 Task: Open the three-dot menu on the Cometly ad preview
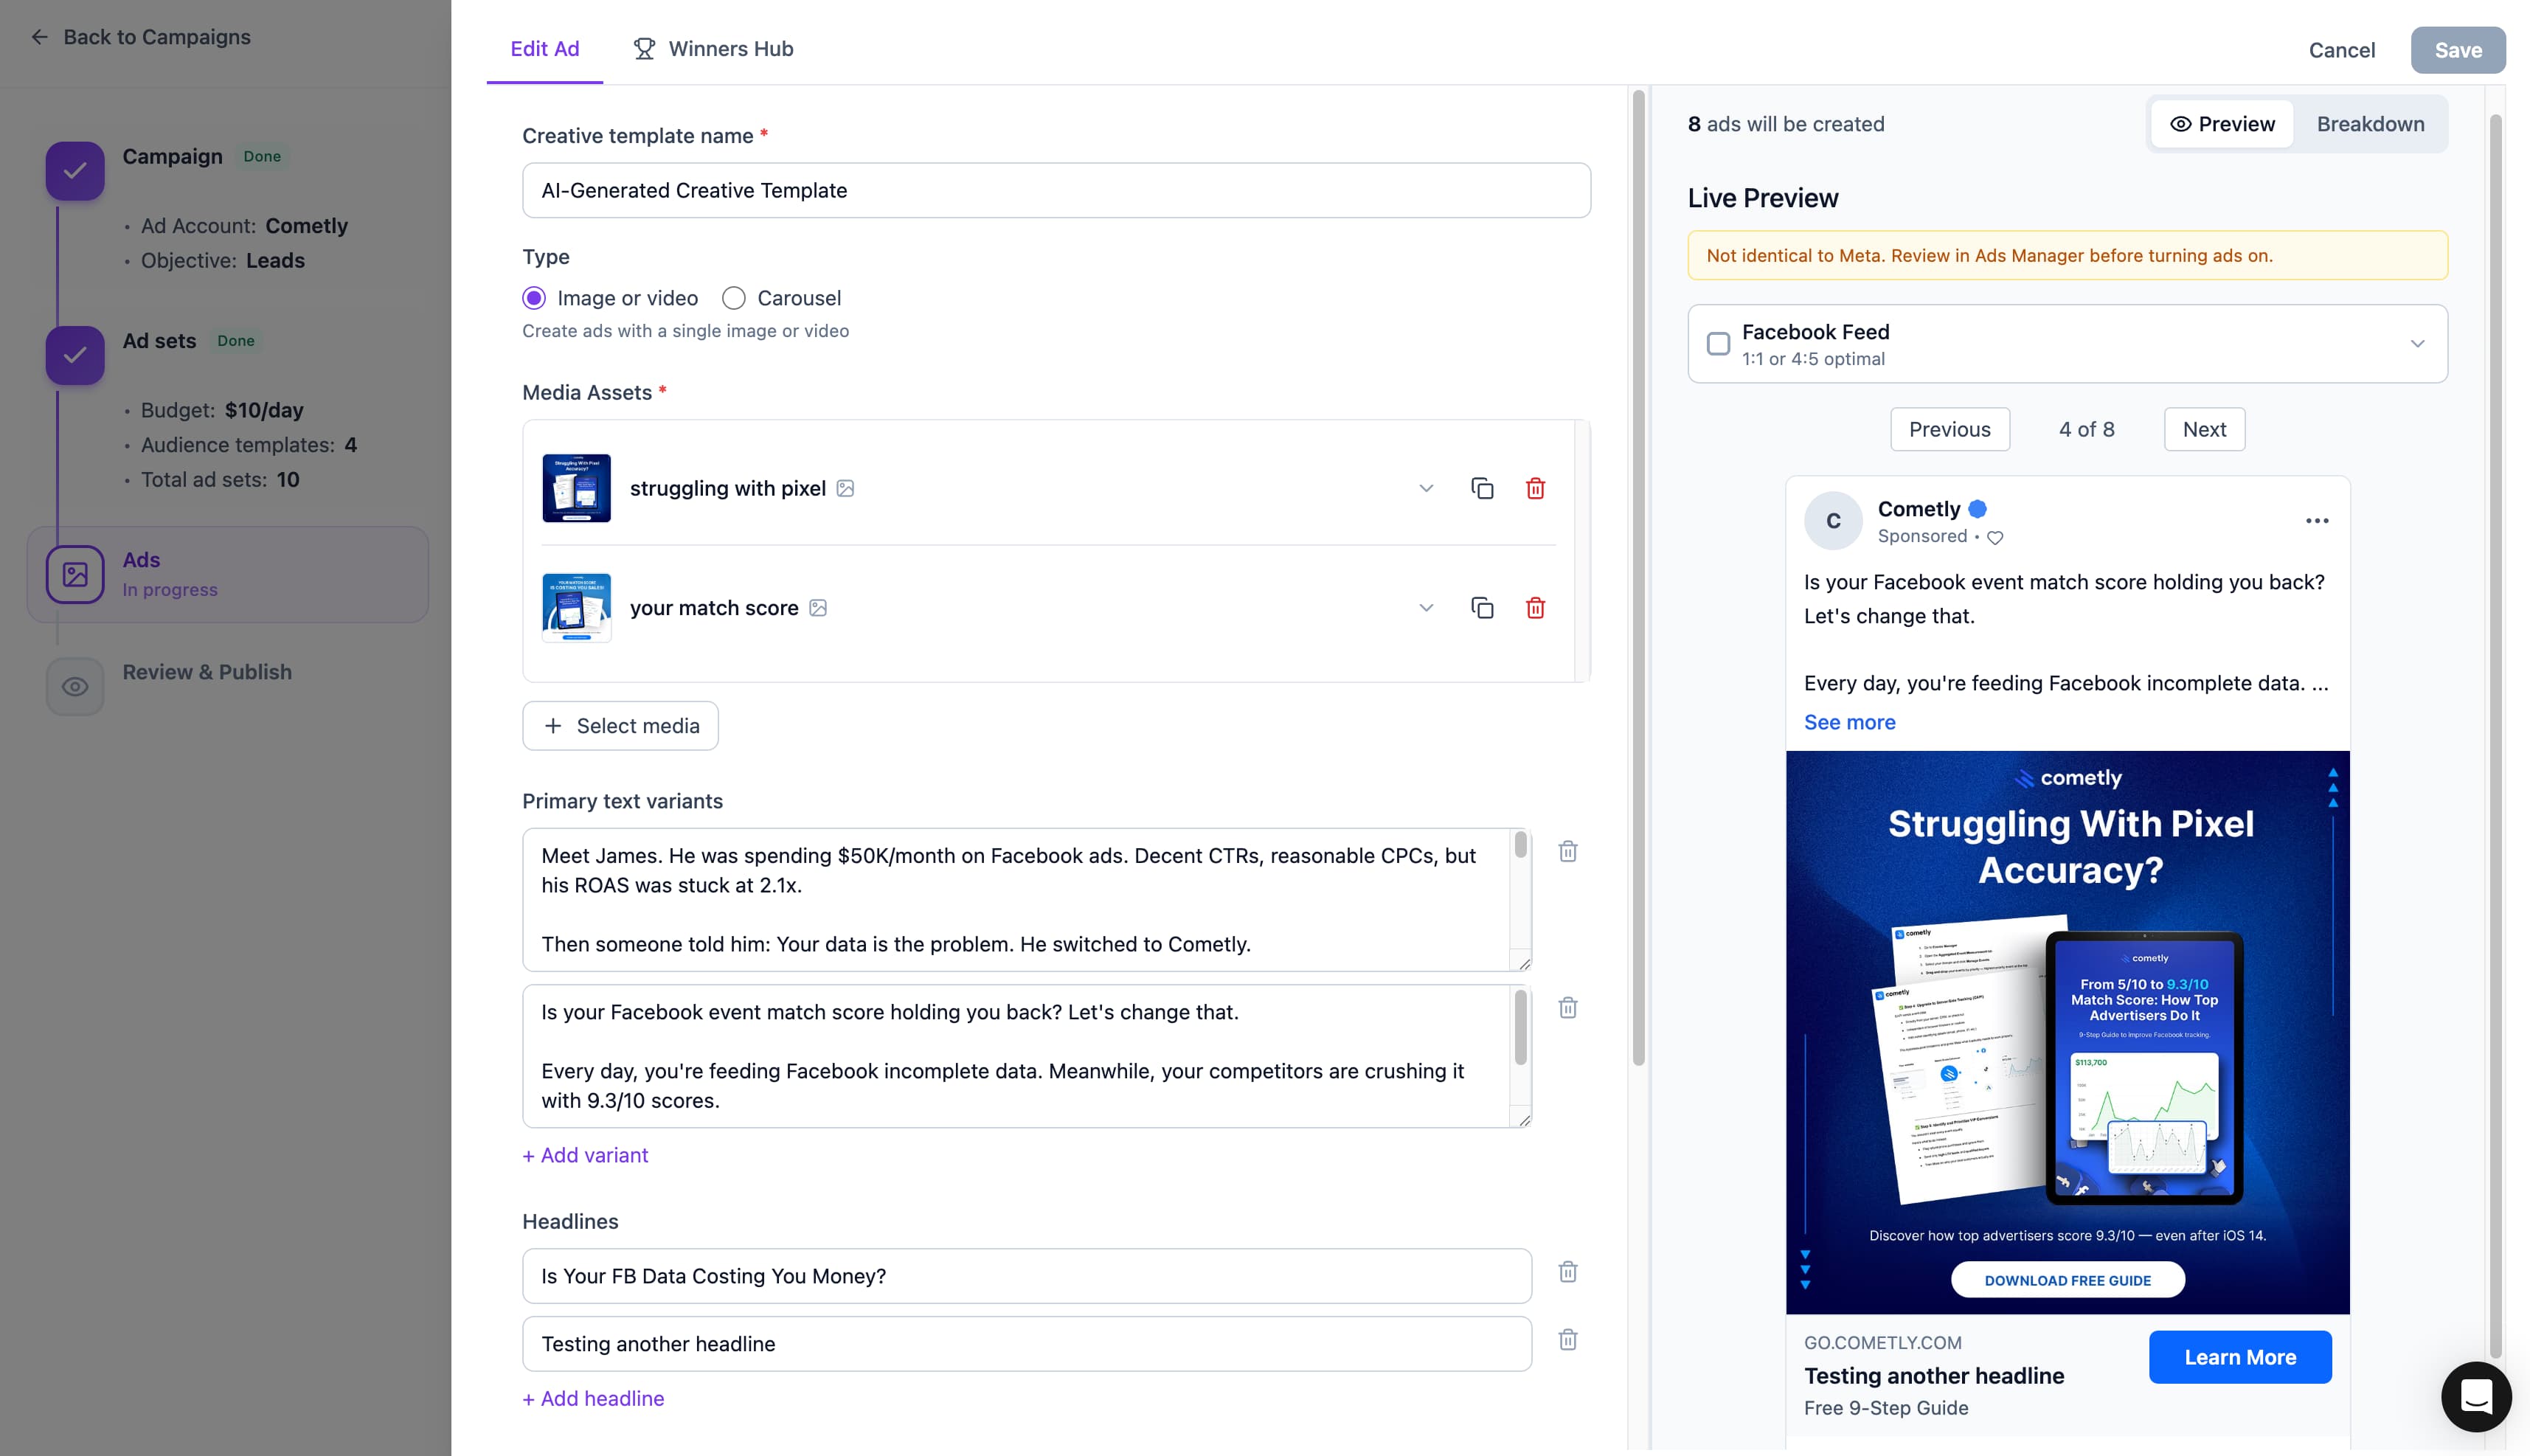2317,520
